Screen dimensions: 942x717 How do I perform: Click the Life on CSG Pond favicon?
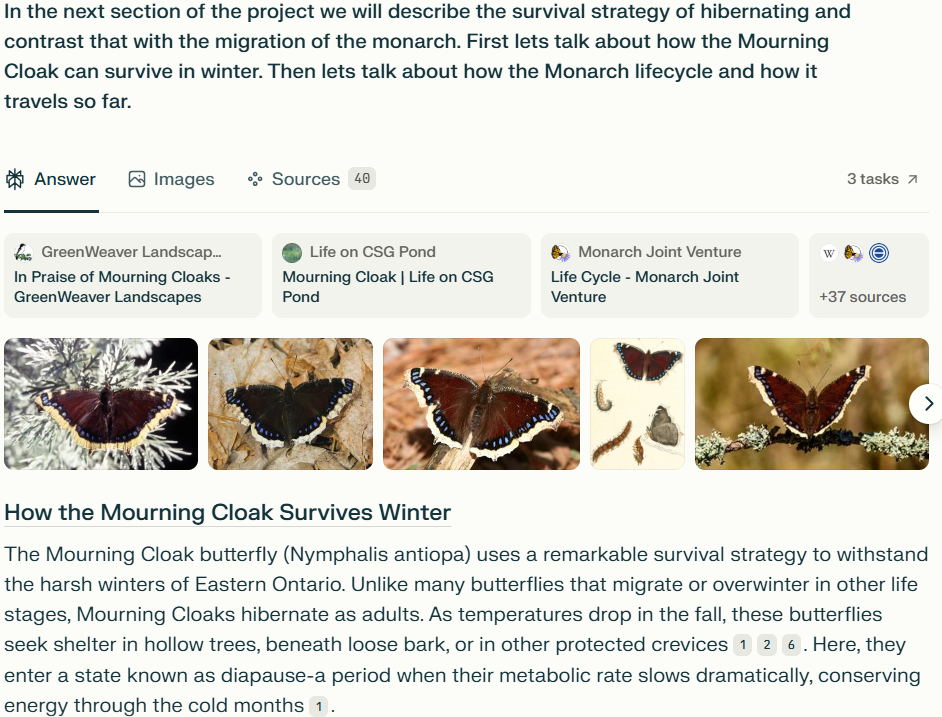click(291, 252)
